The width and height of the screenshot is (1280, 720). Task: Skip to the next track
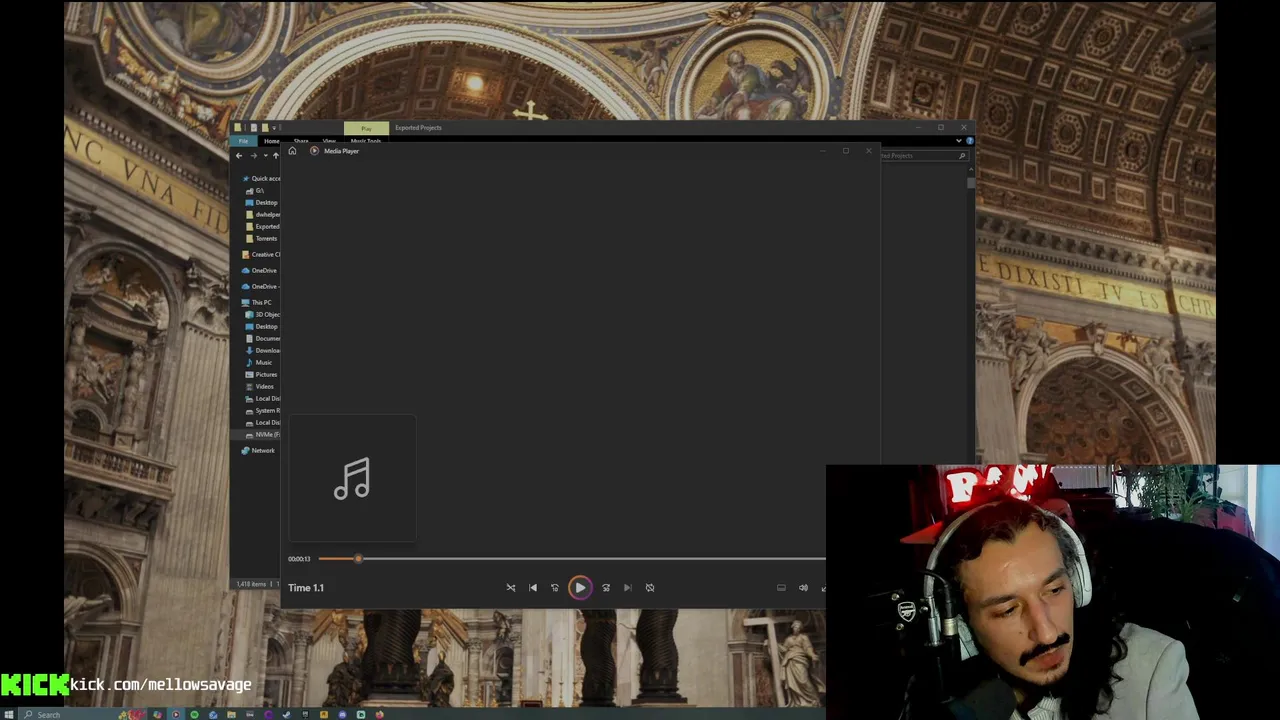click(x=628, y=588)
